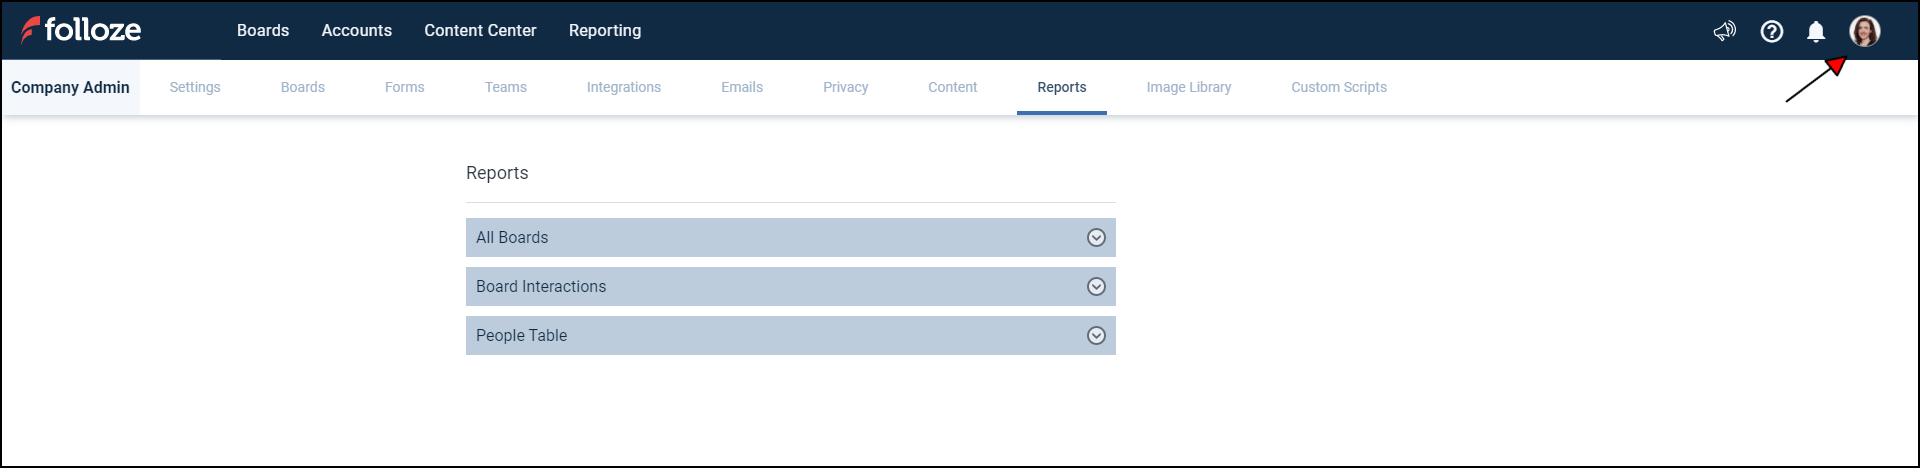The image size is (1920, 468).
Task: Switch to the Emails tab
Action: (741, 88)
